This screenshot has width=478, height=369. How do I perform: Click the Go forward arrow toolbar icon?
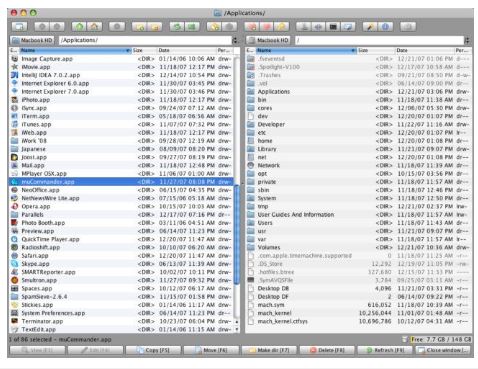pyautogui.click(x=57, y=27)
